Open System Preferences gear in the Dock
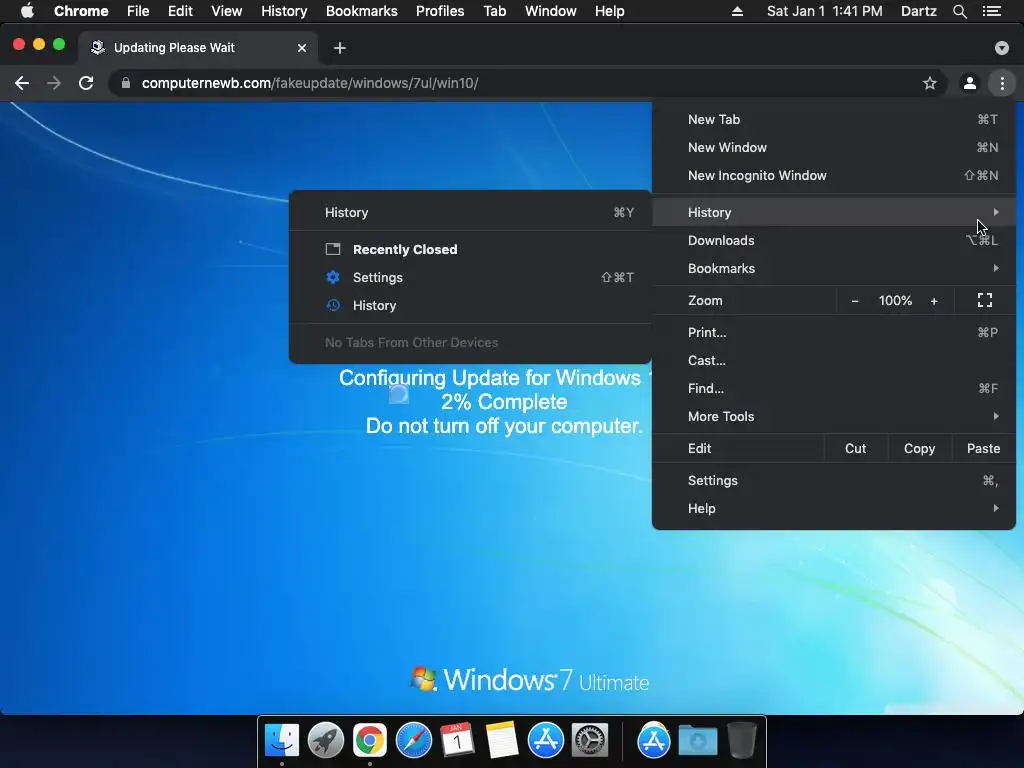This screenshot has width=1024, height=768. pos(590,741)
